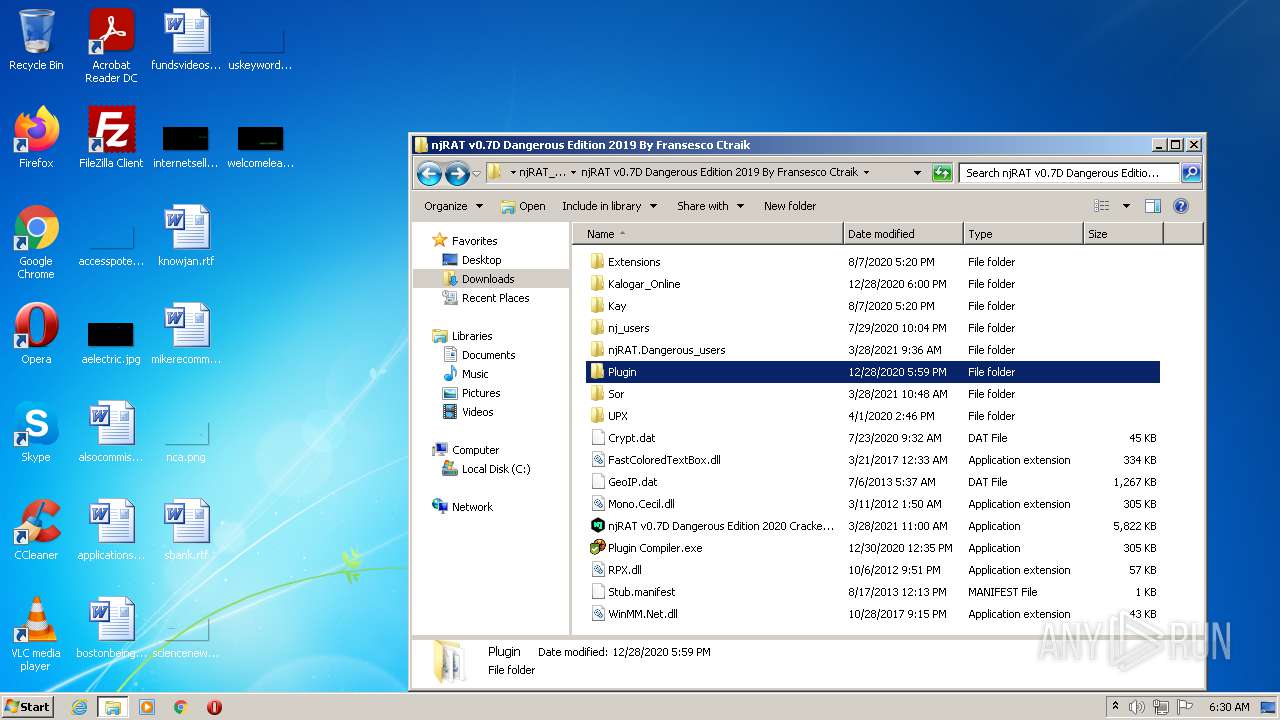The height and width of the screenshot is (720, 1280).
Task: Open the view options dropdown arrow
Action: tap(1126, 206)
